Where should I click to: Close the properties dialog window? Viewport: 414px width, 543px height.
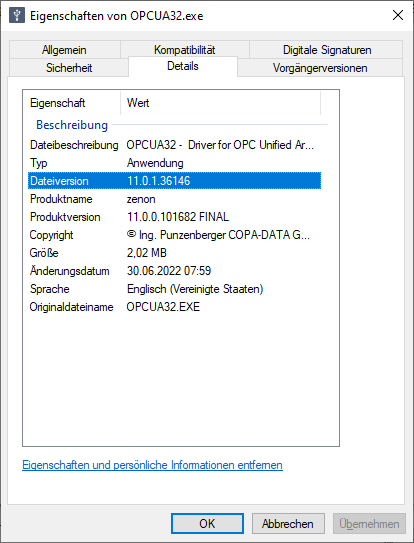pos(397,15)
